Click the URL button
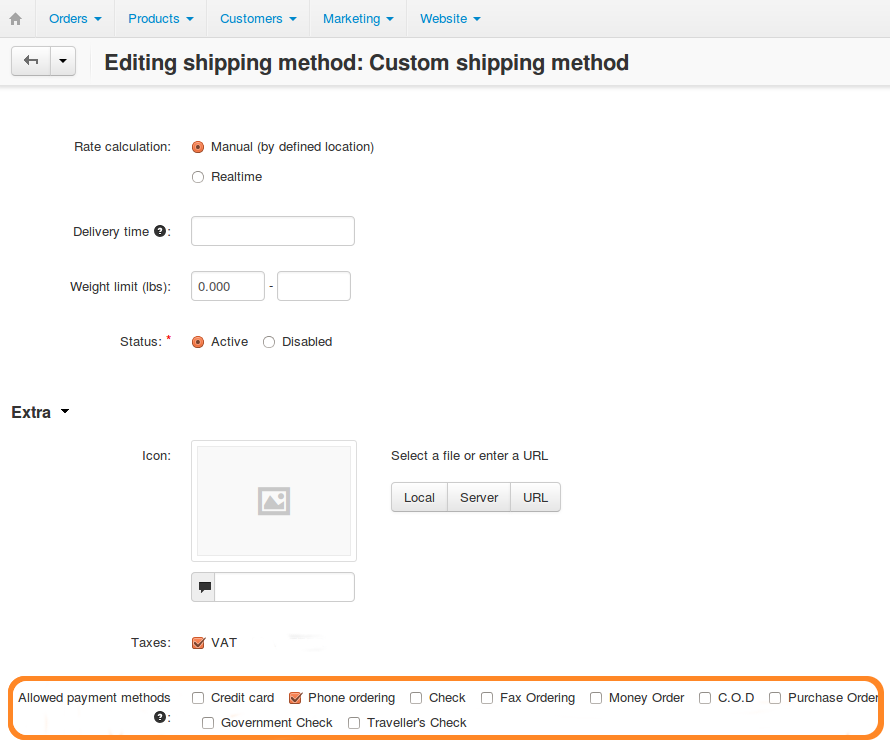 [x=535, y=497]
